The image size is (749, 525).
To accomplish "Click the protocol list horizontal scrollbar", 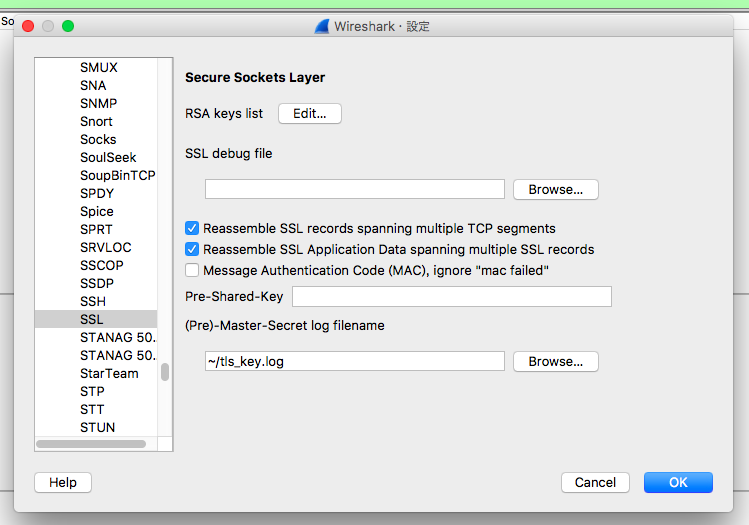I will (x=91, y=444).
